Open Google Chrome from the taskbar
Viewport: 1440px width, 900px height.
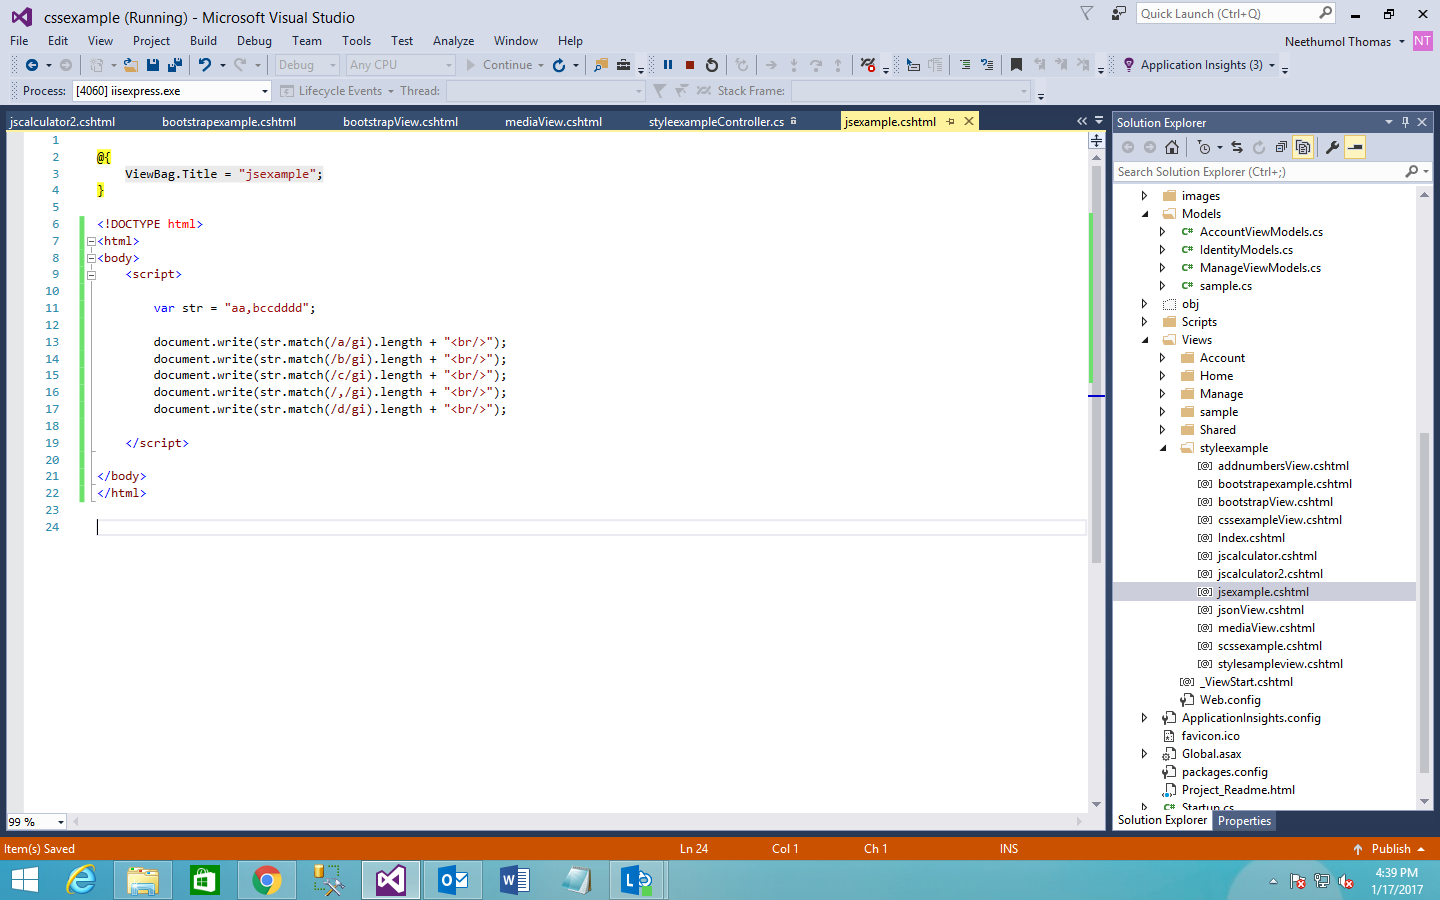(x=266, y=880)
